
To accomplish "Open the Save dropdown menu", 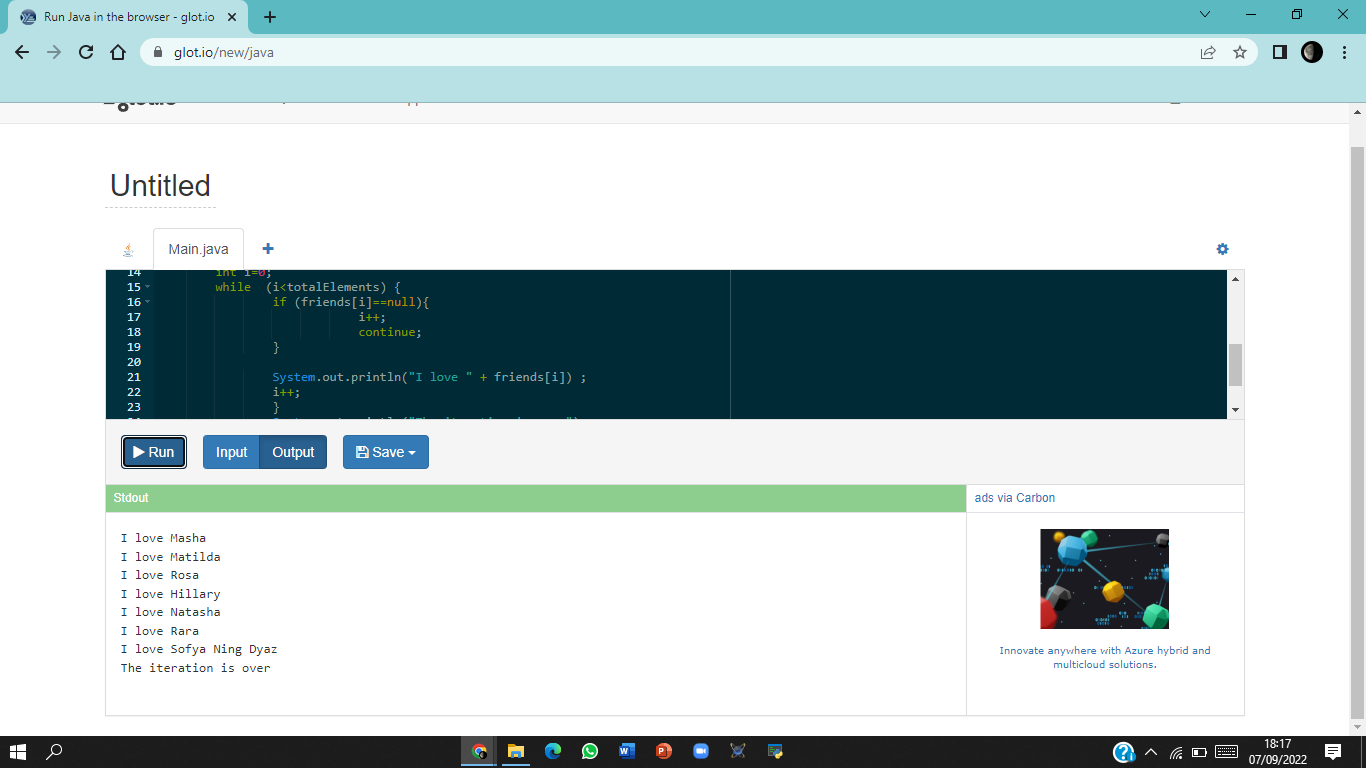I will tap(385, 452).
